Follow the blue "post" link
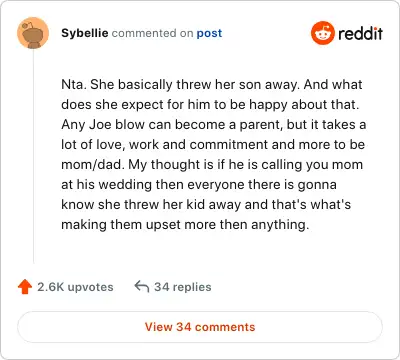 point(209,33)
